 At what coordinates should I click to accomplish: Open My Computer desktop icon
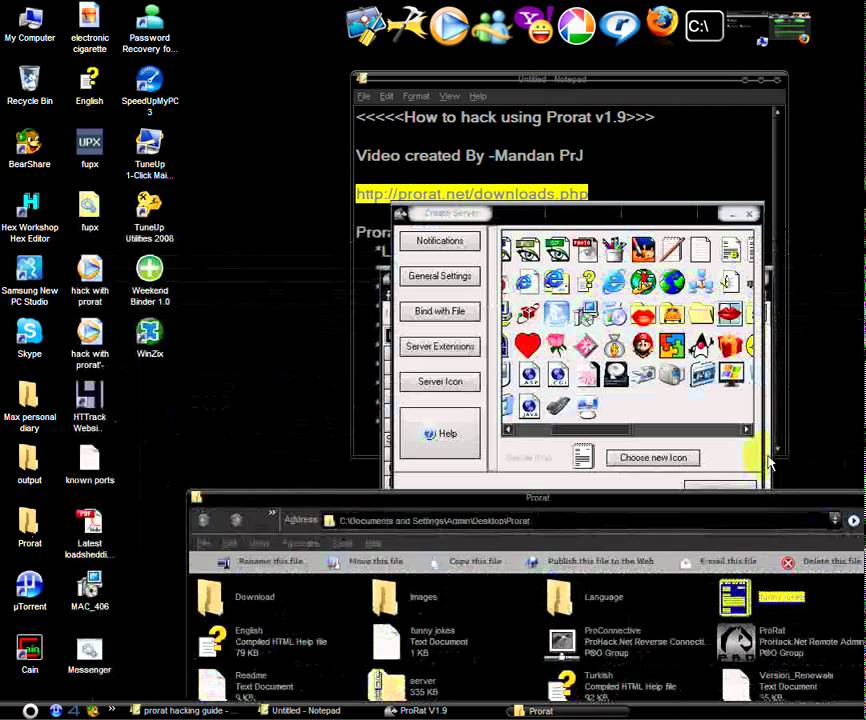(x=30, y=25)
